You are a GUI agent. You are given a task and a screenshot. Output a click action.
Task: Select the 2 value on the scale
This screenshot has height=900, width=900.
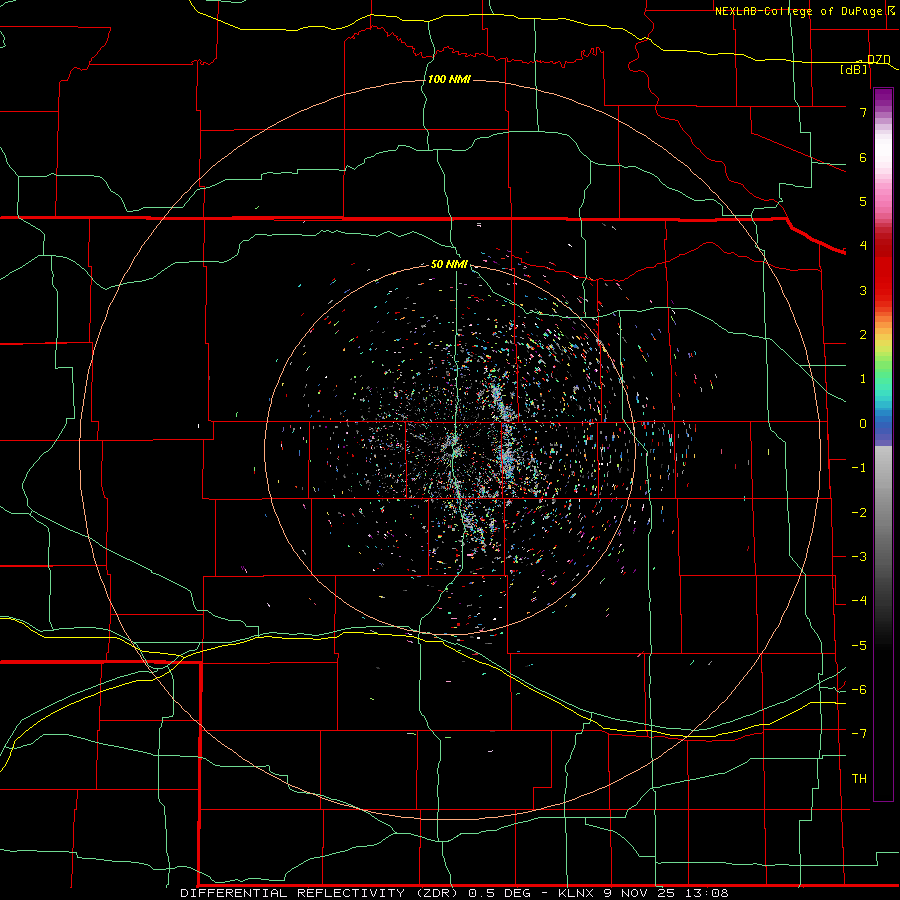(x=863, y=335)
